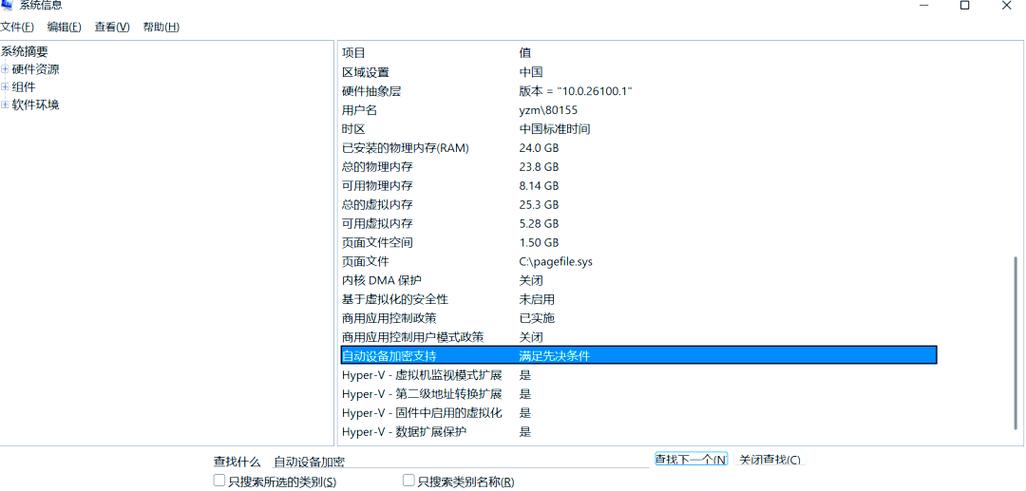
Task: Select the 商用应用控制政策 row
Action: [639, 319]
